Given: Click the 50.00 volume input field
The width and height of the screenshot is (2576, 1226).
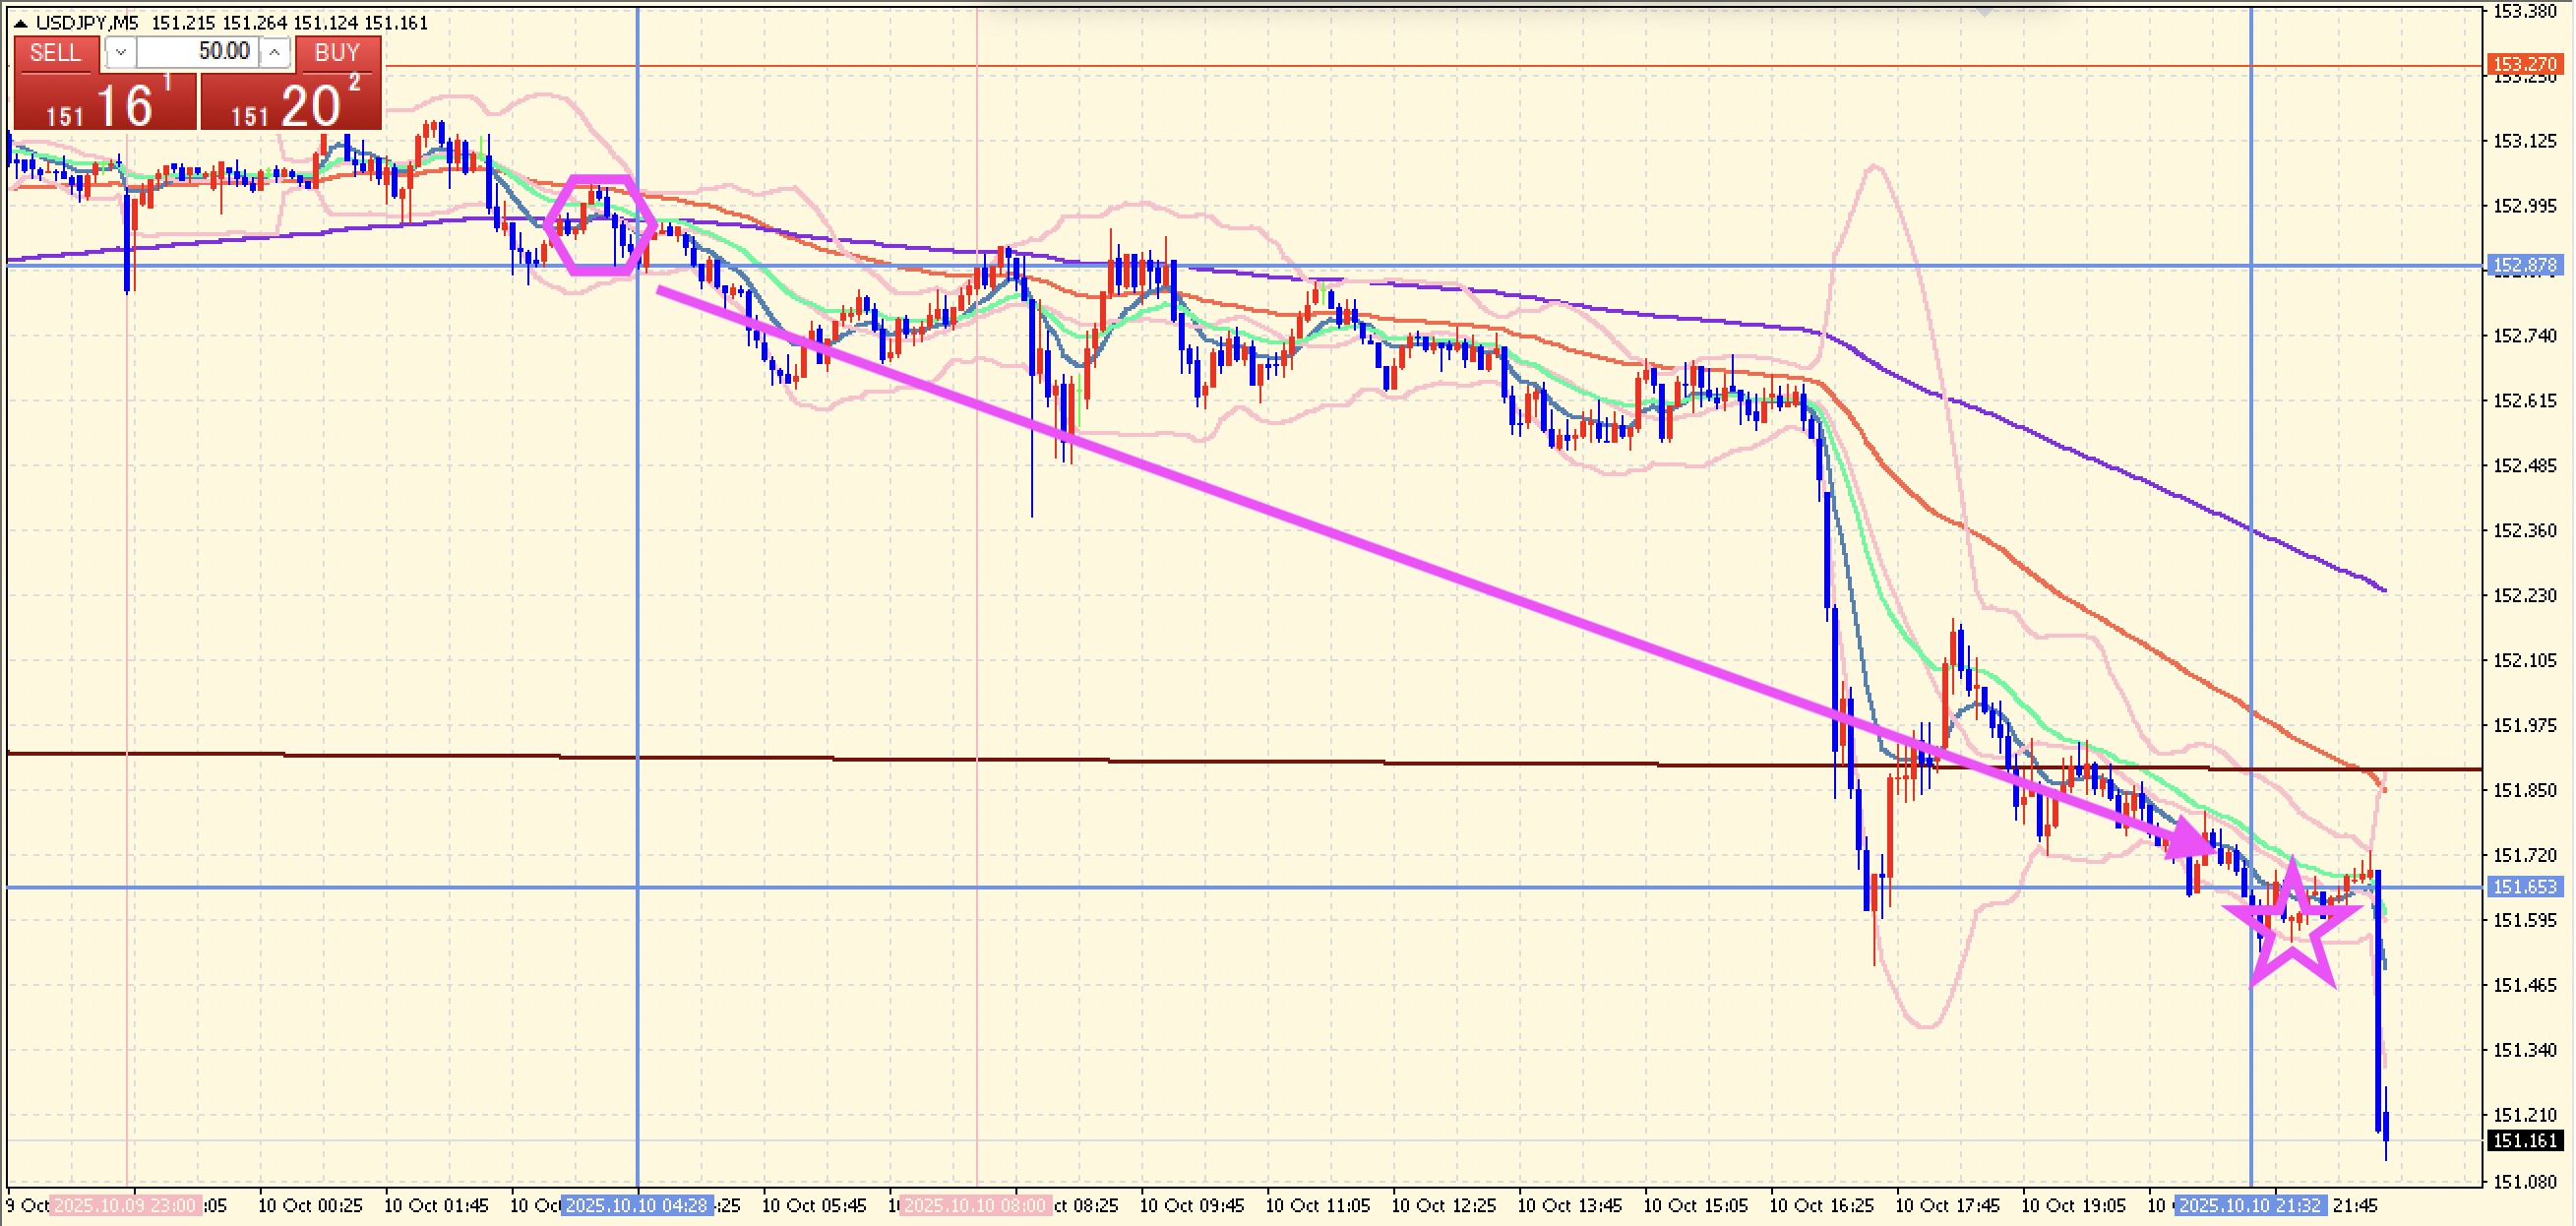Looking at the screenshot, I should (x=198, y=53).
